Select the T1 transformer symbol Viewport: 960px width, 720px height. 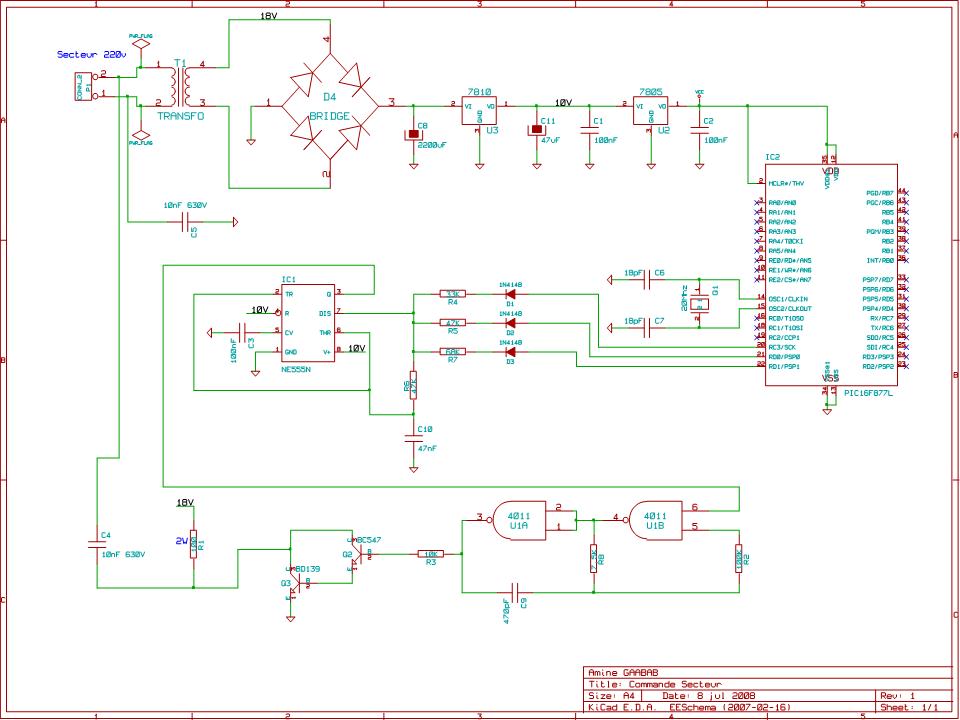180,86
